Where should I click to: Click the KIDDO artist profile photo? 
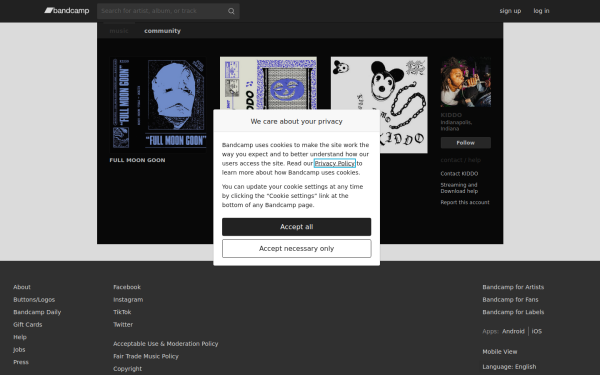click(465, 82)
